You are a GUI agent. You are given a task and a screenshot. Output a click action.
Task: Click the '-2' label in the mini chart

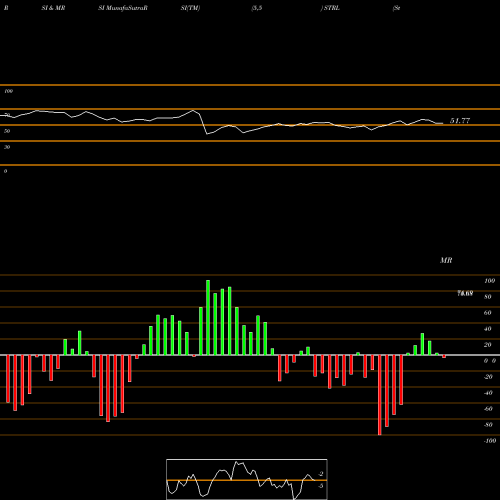[x=321, y=474]
